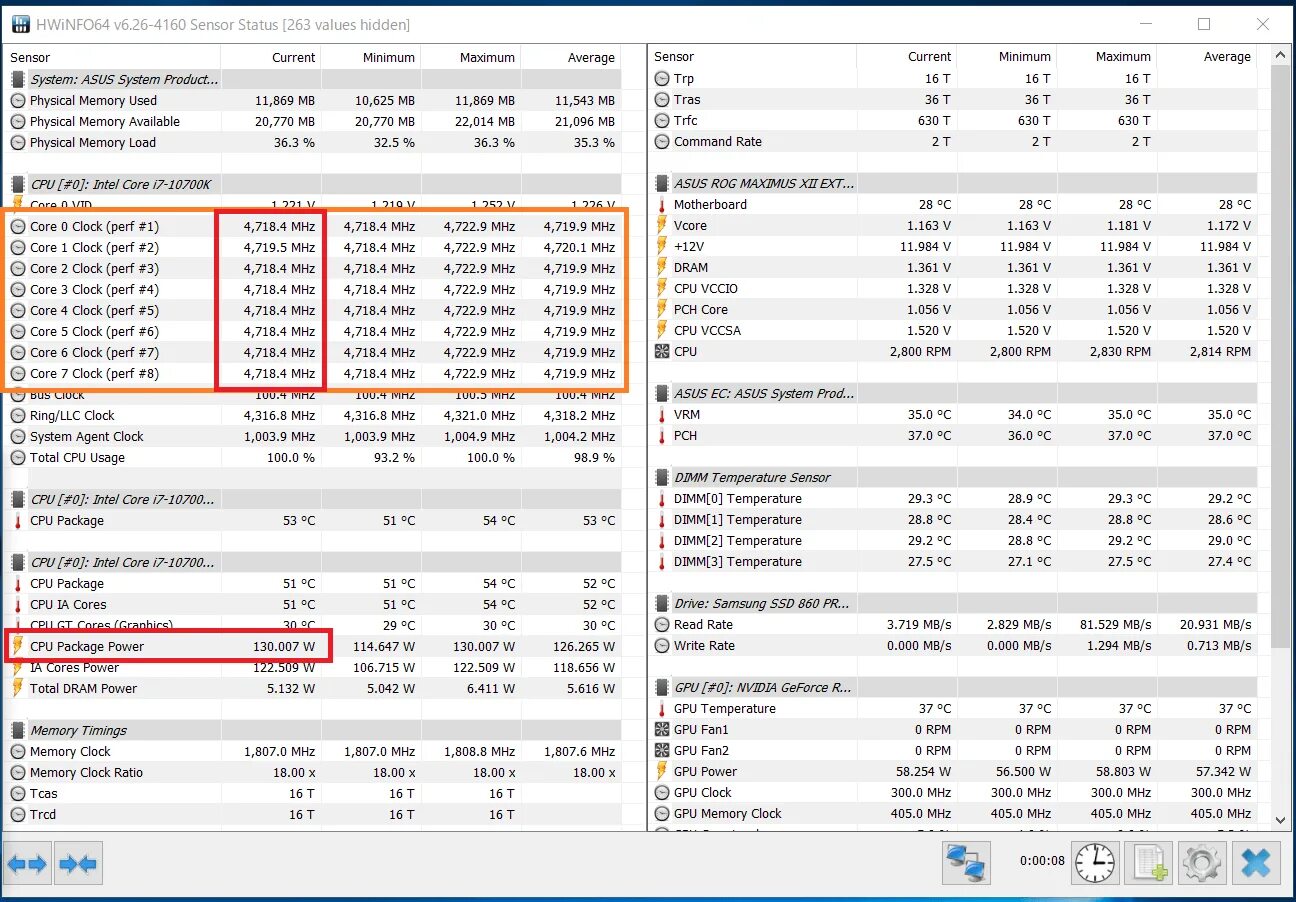This screenshot has height=902, width=1296.
Task: Click the left pane Current column header
Action: 271,57
